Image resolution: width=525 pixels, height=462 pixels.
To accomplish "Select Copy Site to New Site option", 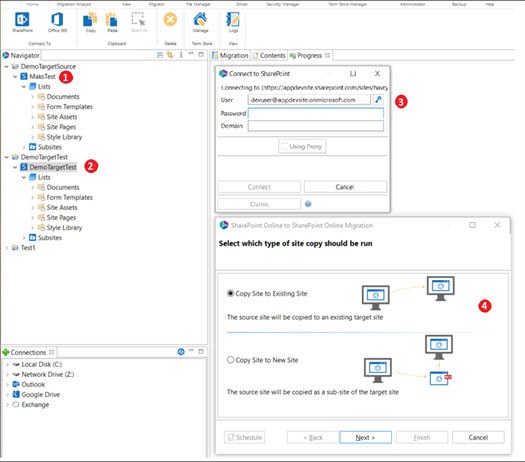I will (x=230, y=360).
